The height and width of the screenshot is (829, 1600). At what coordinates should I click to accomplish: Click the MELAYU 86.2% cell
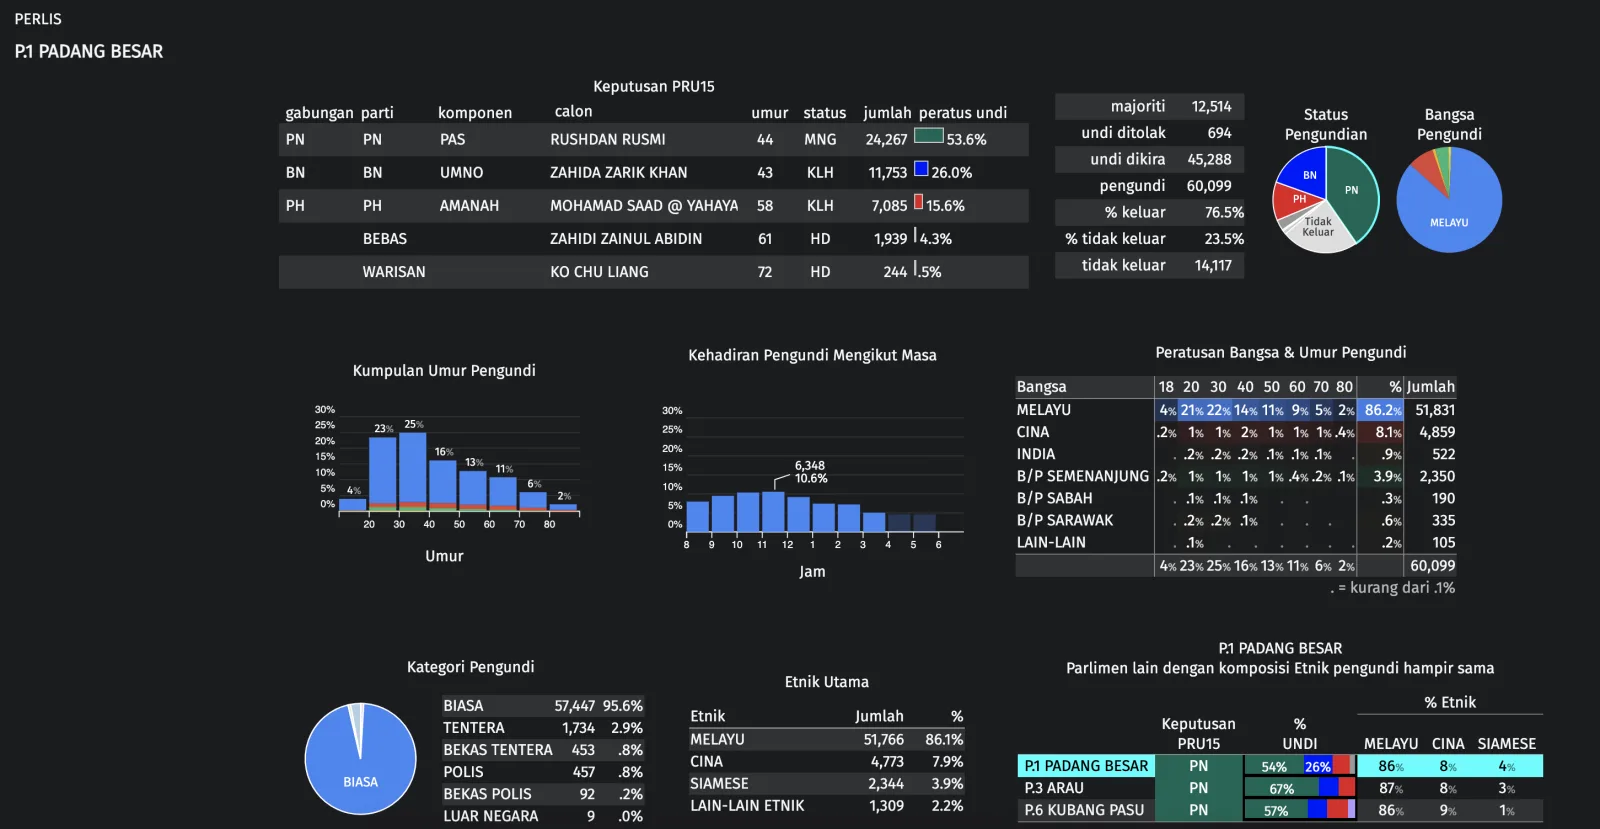point(1381,411)
